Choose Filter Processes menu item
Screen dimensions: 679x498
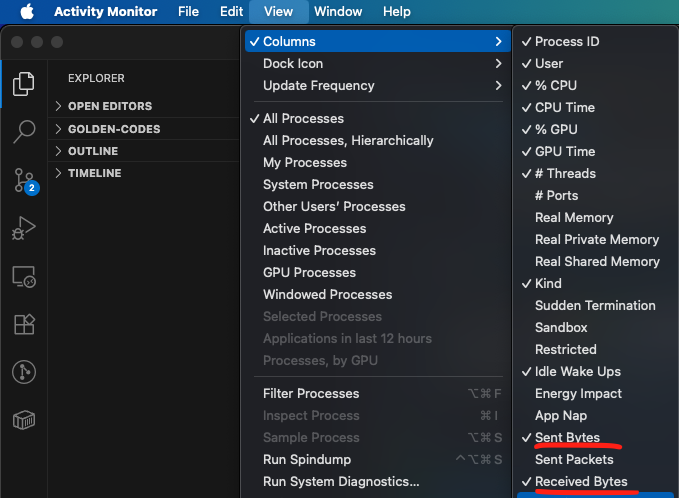pyautogui.click(x=378, y=394)
